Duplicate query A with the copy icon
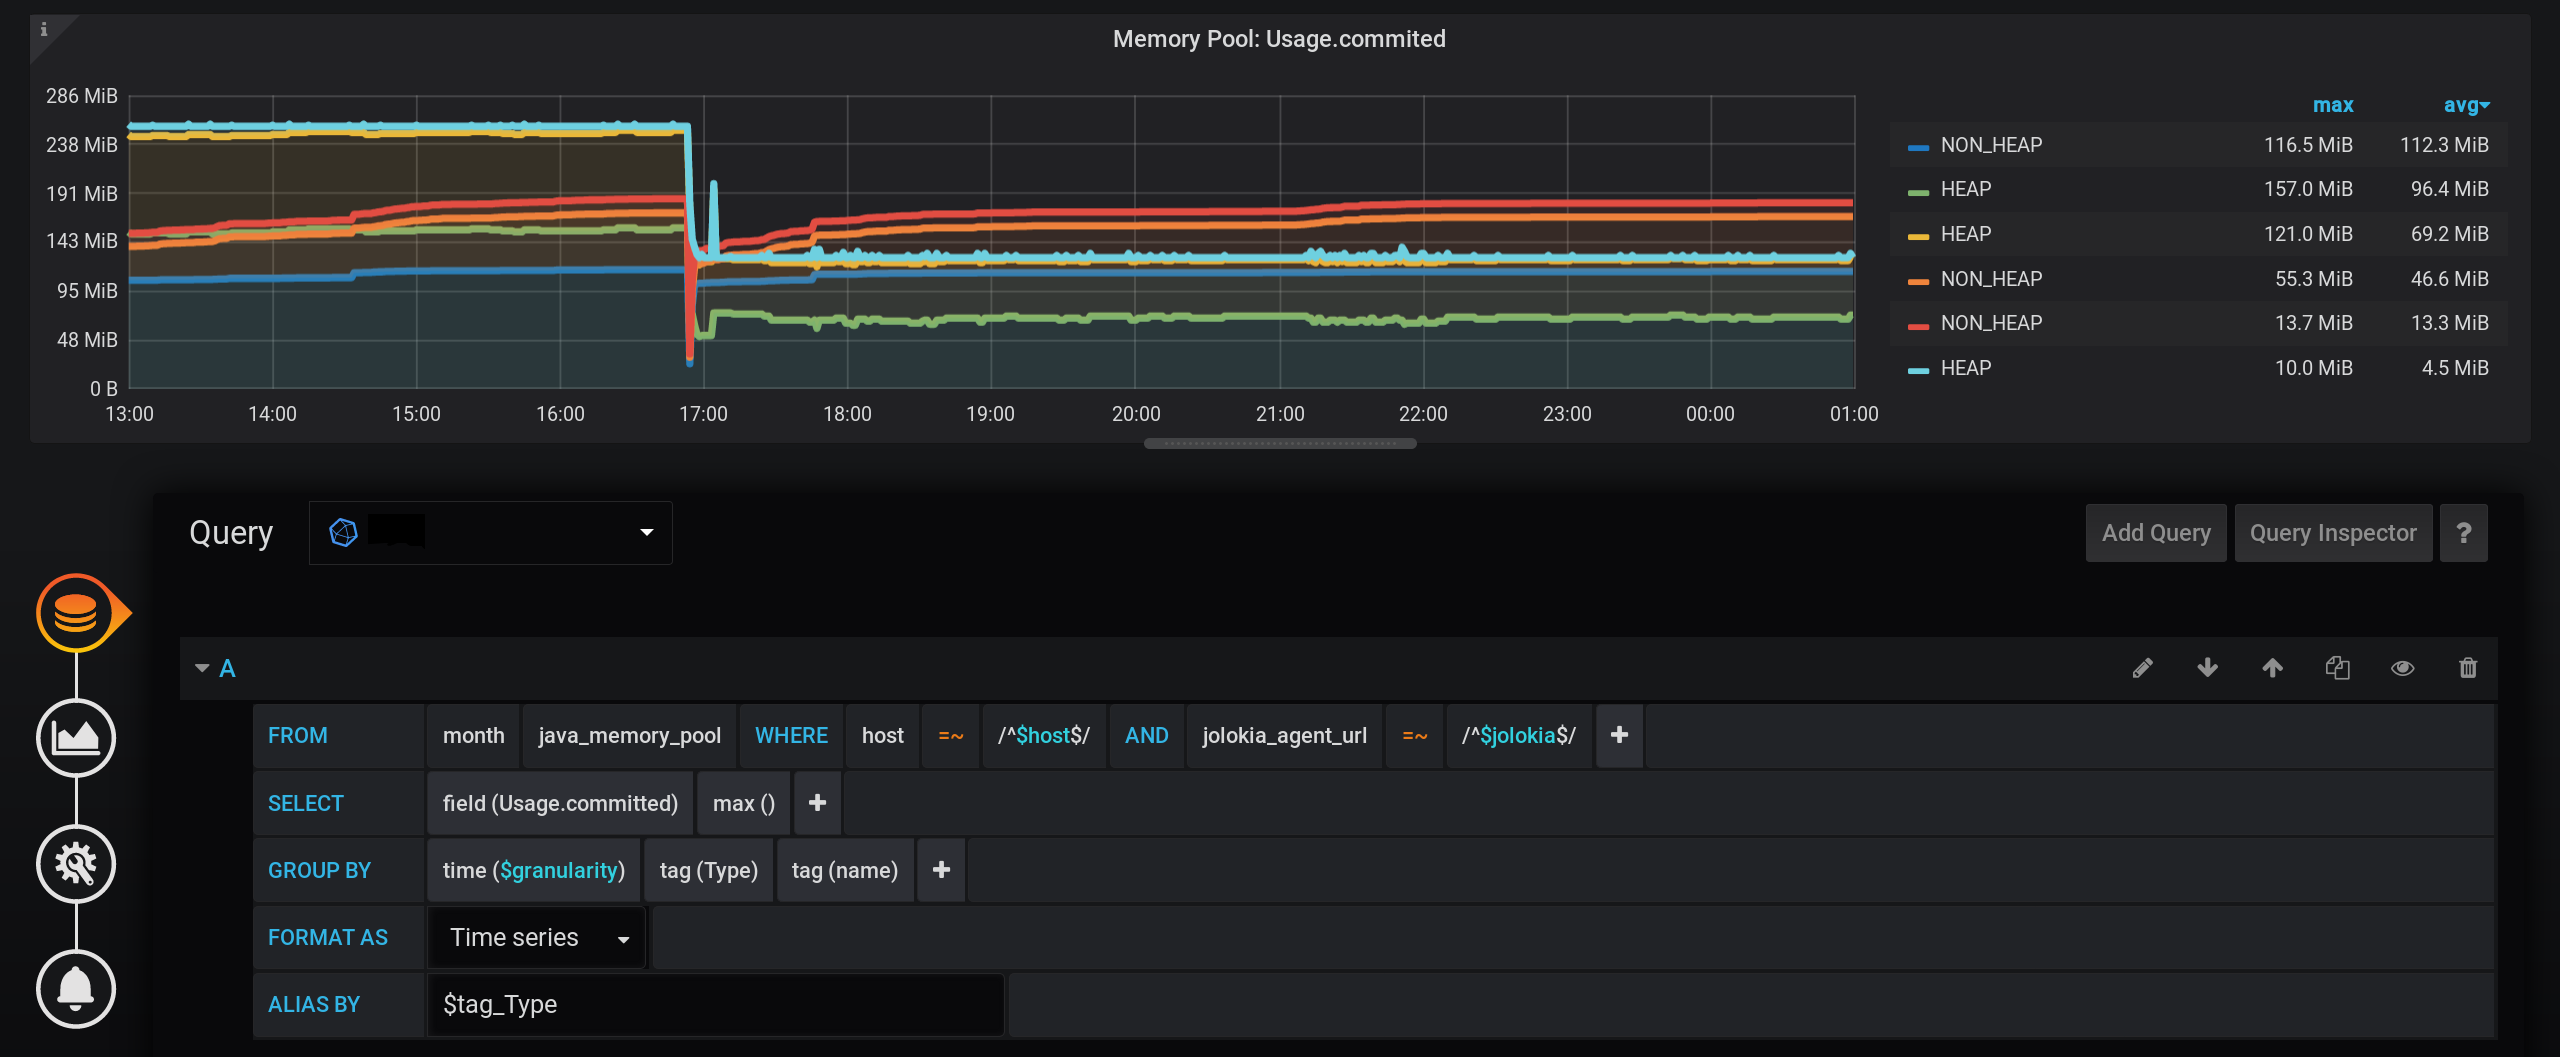 tap(2337, 667)
